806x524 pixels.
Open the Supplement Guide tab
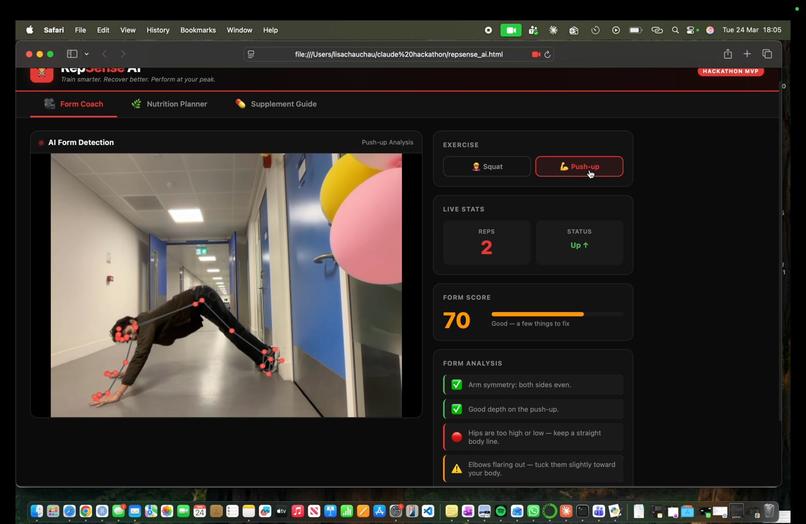click(x=276, y=104)
